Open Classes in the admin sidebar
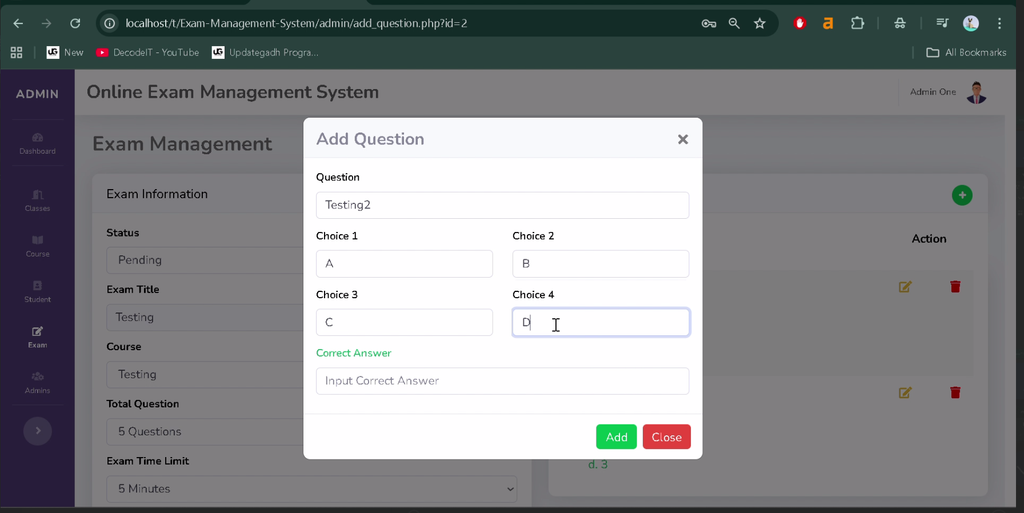1024x513 pixels. tap(37, 200)
